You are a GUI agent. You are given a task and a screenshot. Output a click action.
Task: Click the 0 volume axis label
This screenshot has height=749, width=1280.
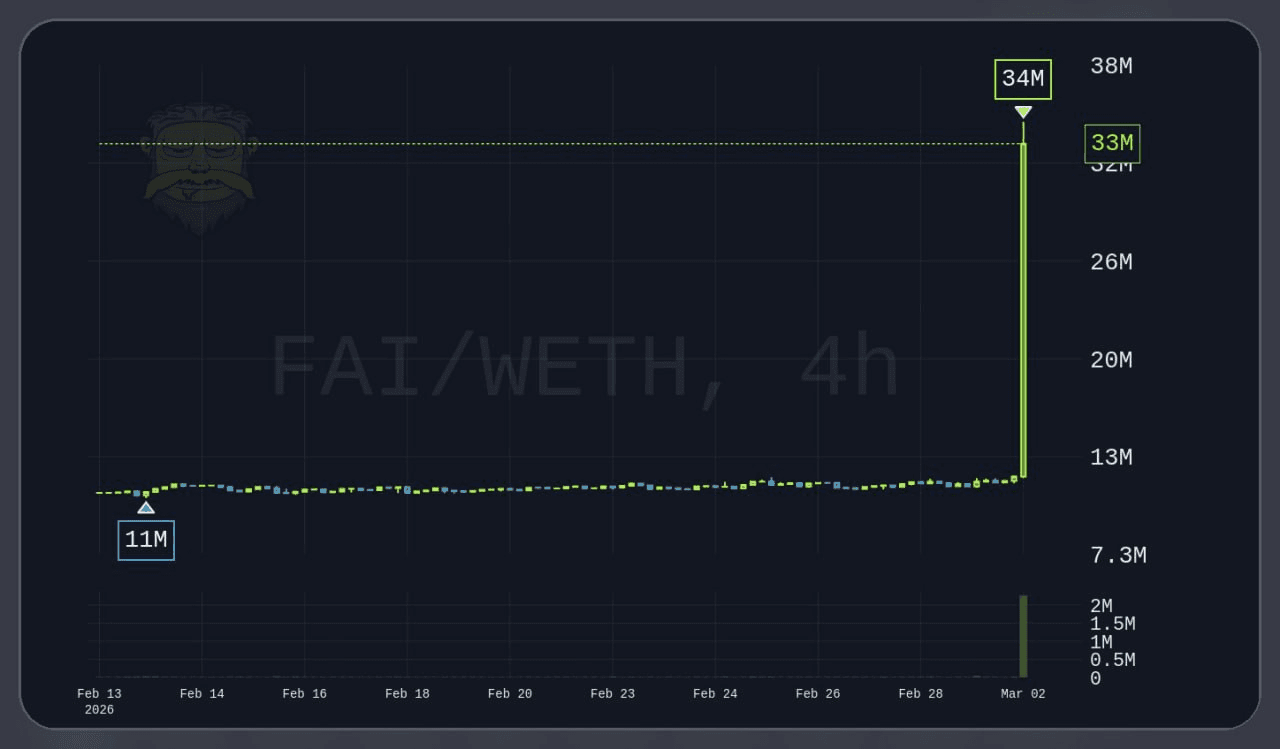tap(1094, 678)
